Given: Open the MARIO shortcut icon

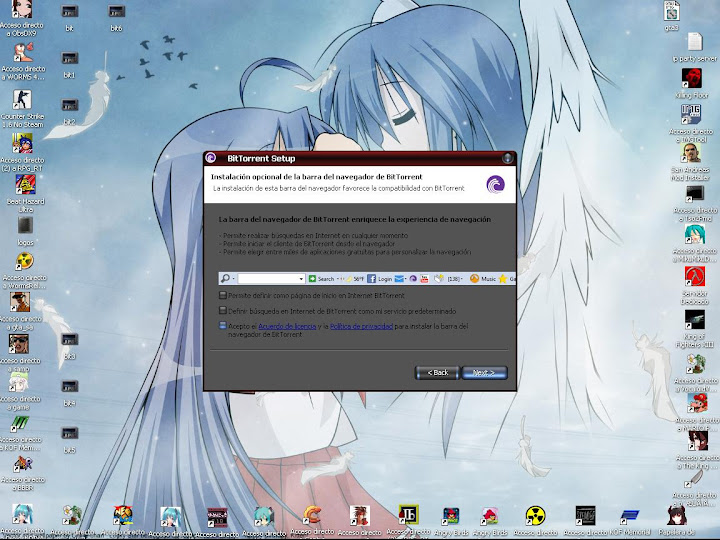Looking at the screenshot, I should [697, 403].
